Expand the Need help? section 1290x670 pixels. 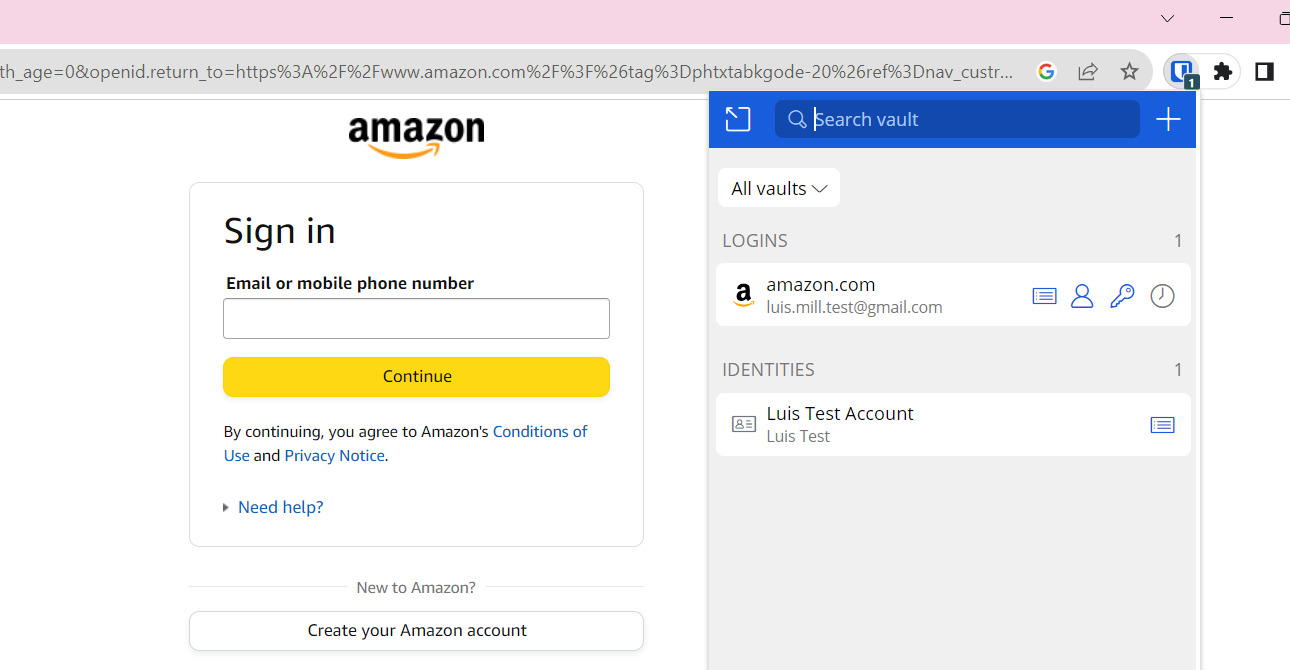coord(280,507)
